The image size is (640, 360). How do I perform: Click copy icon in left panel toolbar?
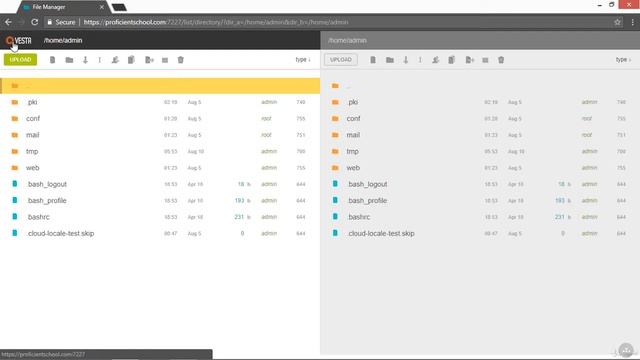click(x=131, y=60)
